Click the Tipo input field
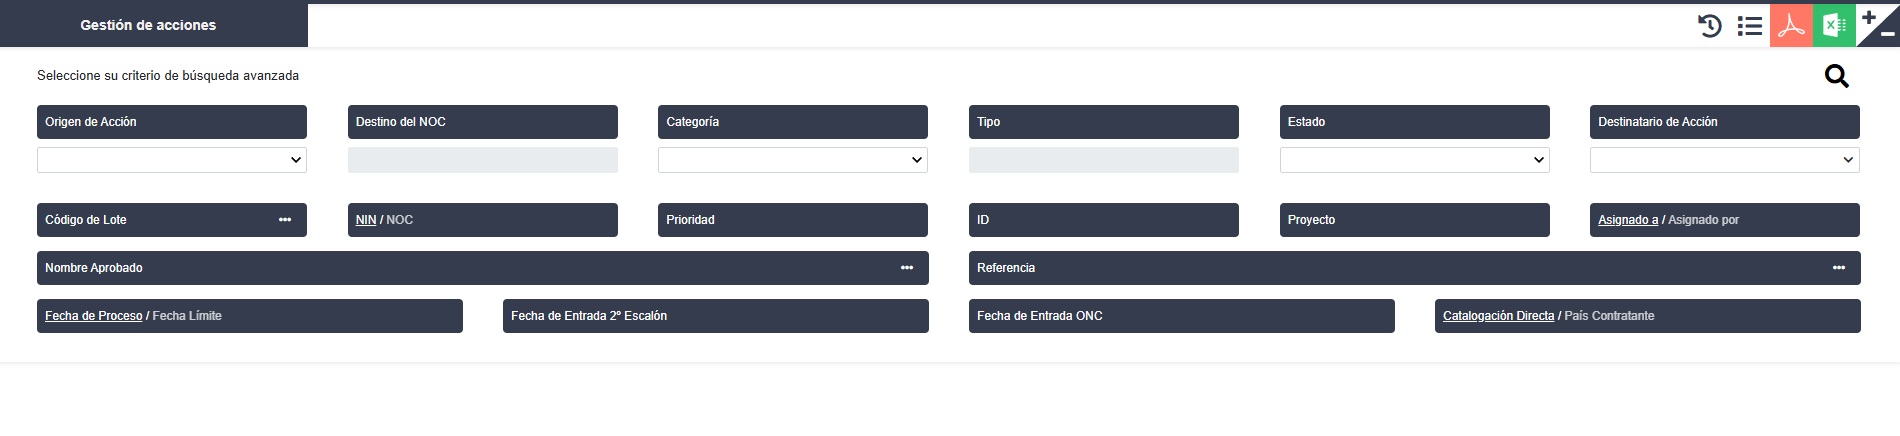1900x436 pixels. click(x=1104, y=160)
